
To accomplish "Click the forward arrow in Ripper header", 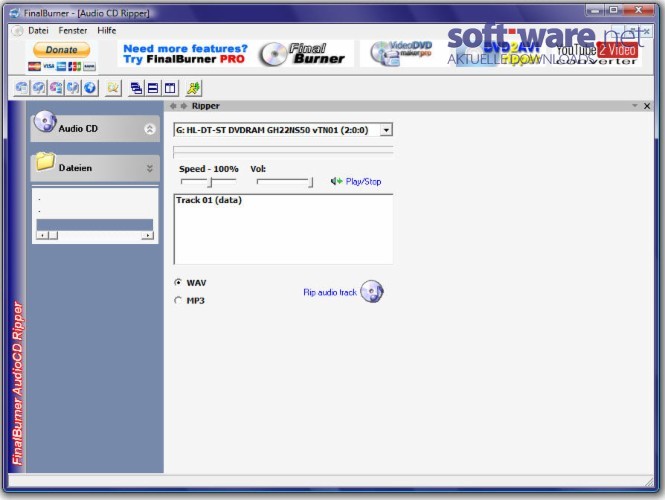I will [x=184, y=106].
